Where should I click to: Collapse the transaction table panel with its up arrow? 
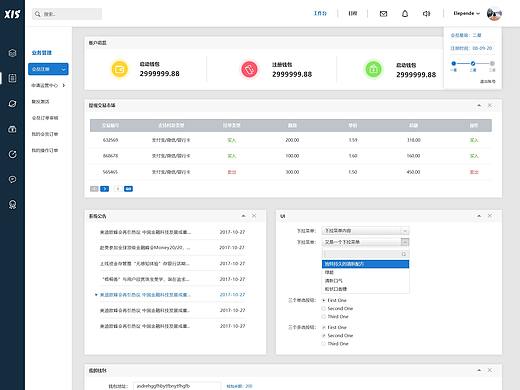coord(479,105)
